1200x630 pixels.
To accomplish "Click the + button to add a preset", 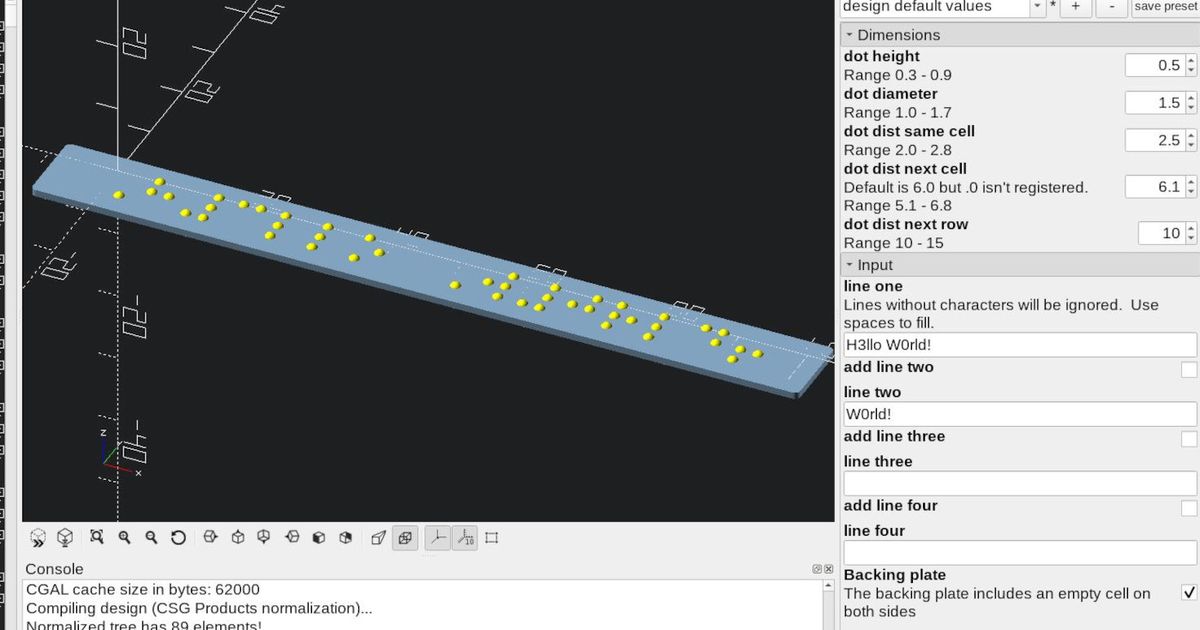I will pos(1075,7).
